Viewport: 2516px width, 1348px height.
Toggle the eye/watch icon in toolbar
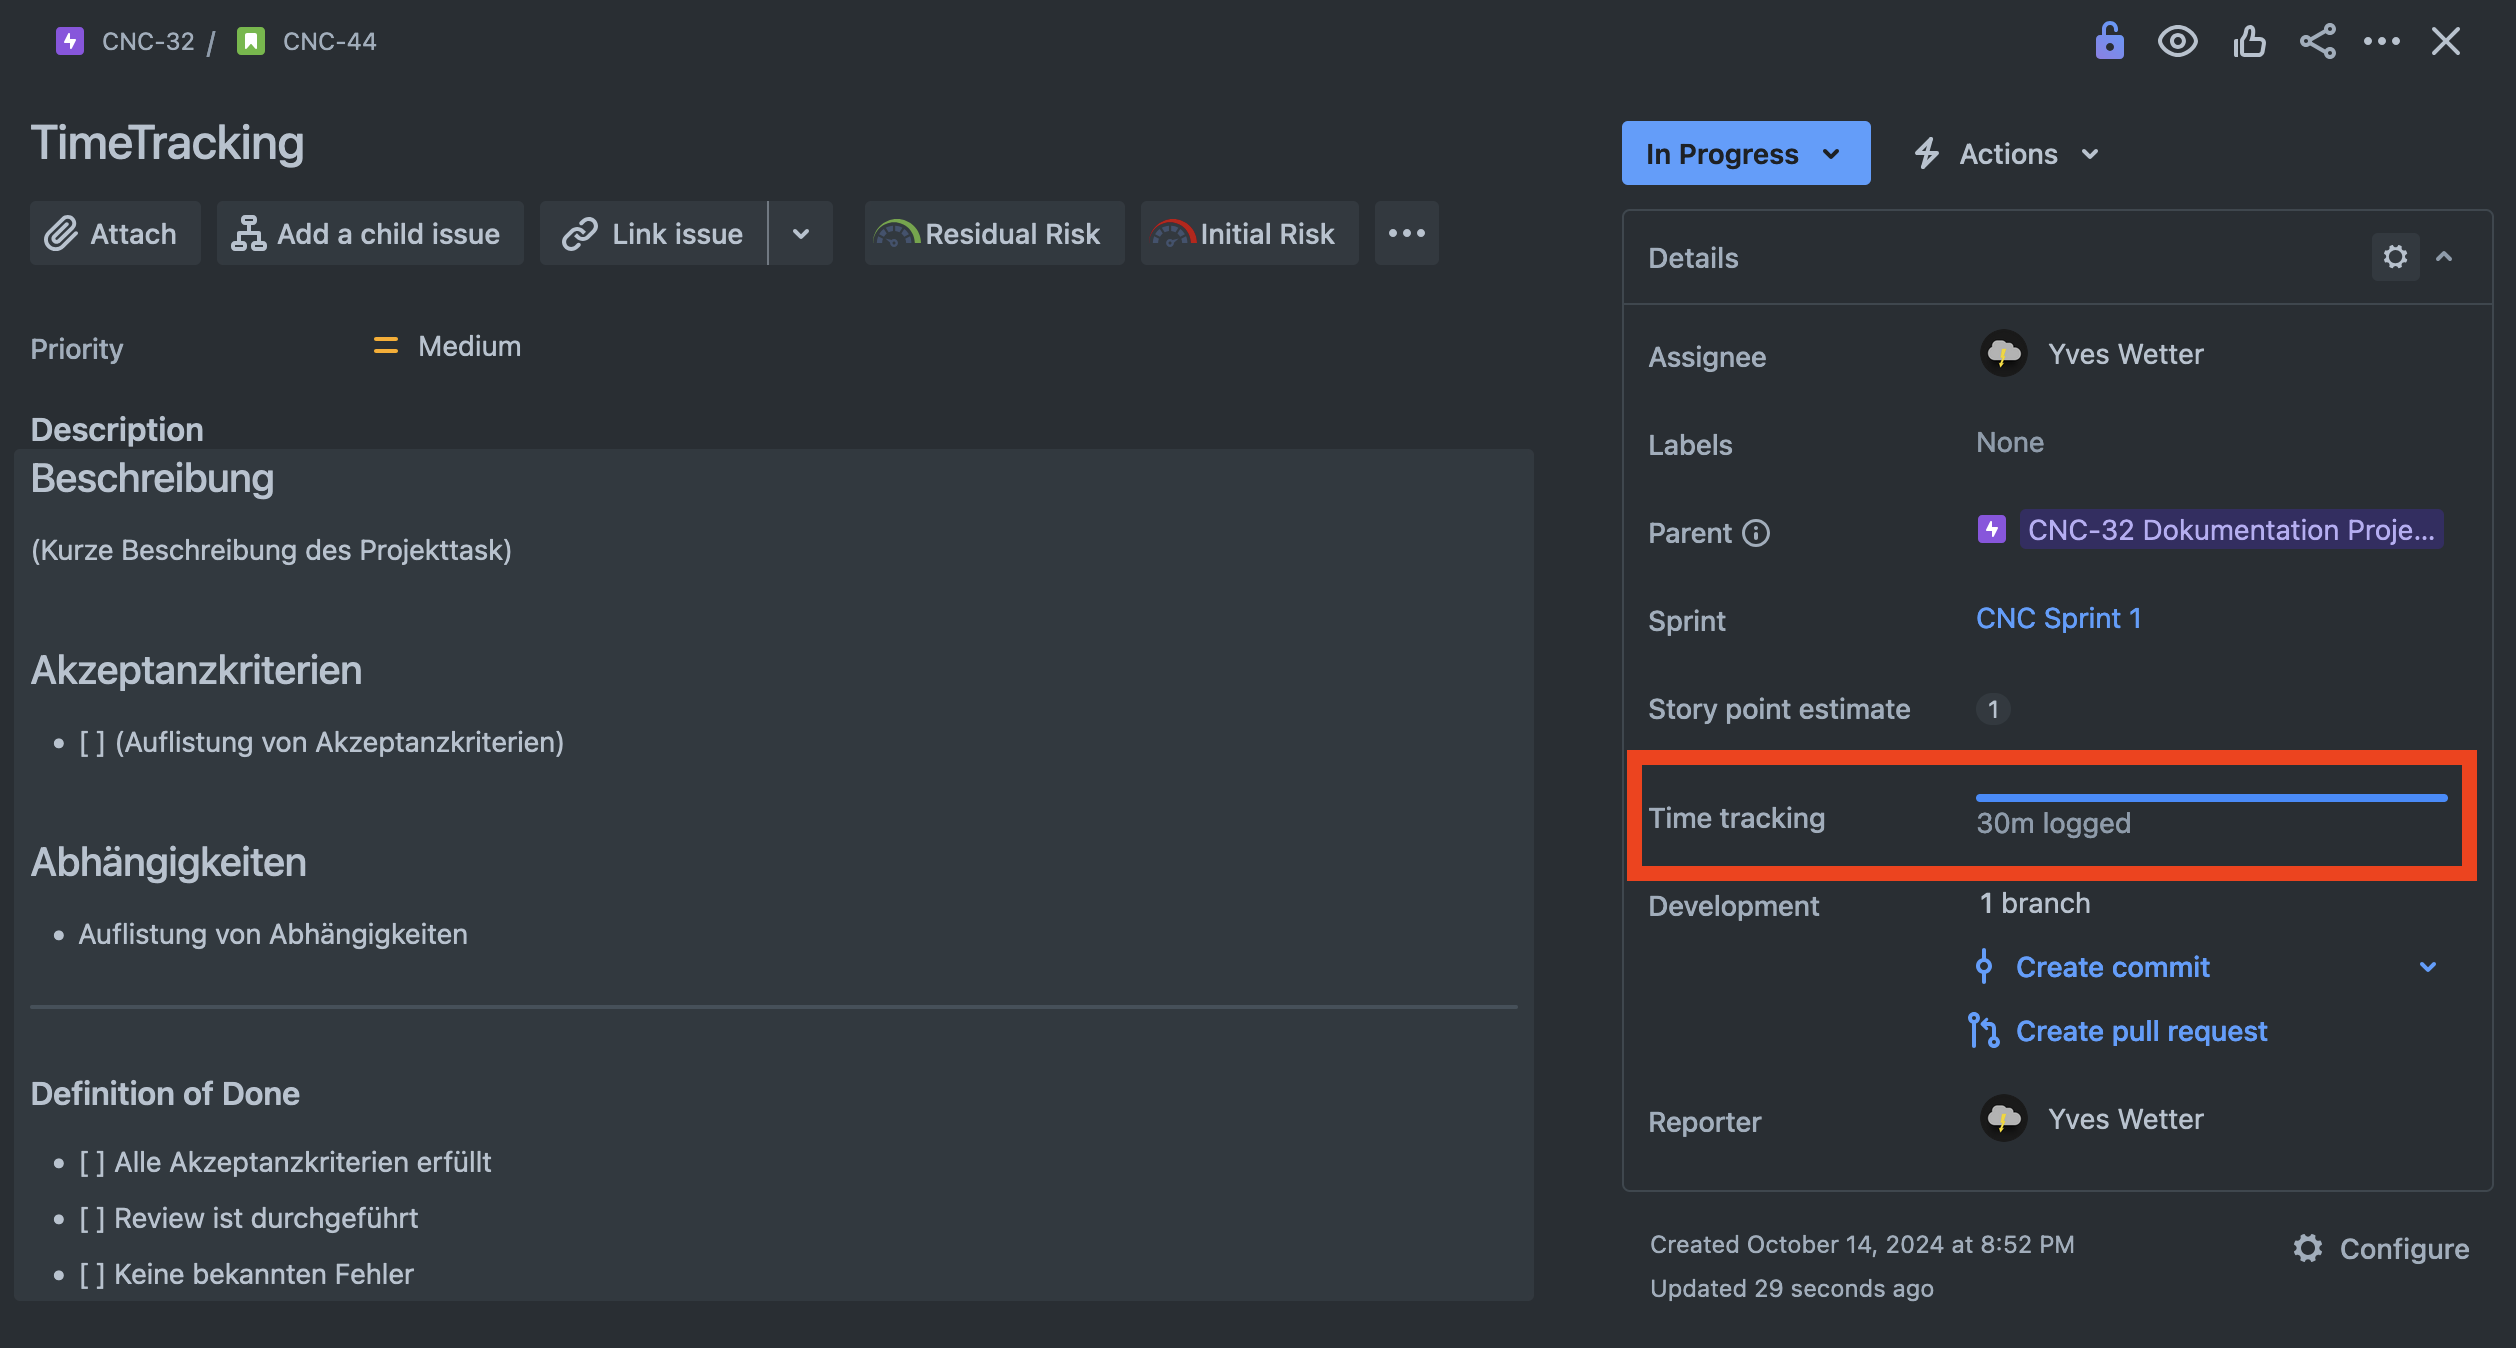click(2177, 42)
